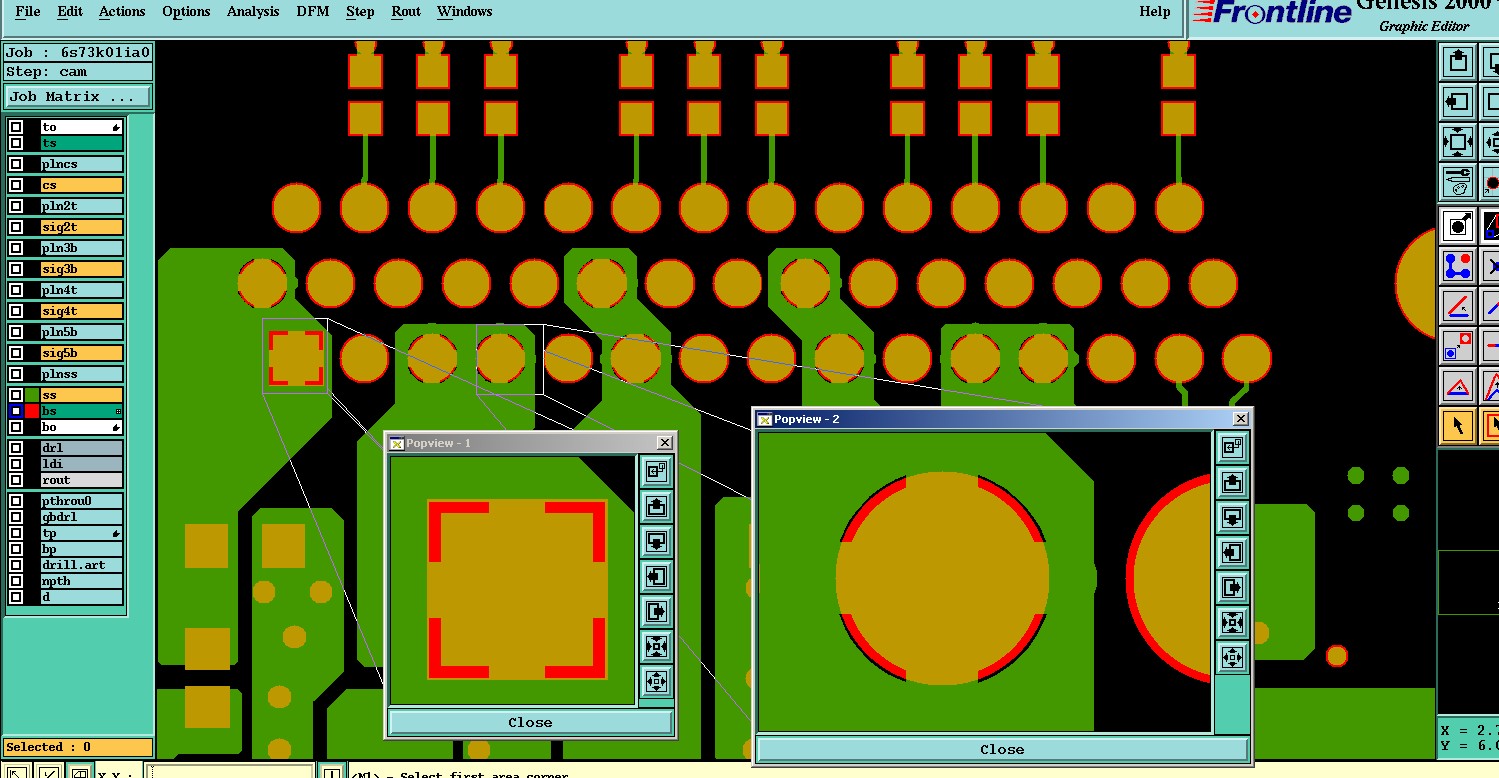The image size is (1499, 778).
Task: Pan down in Popview - 1
Action: (657, 542)
